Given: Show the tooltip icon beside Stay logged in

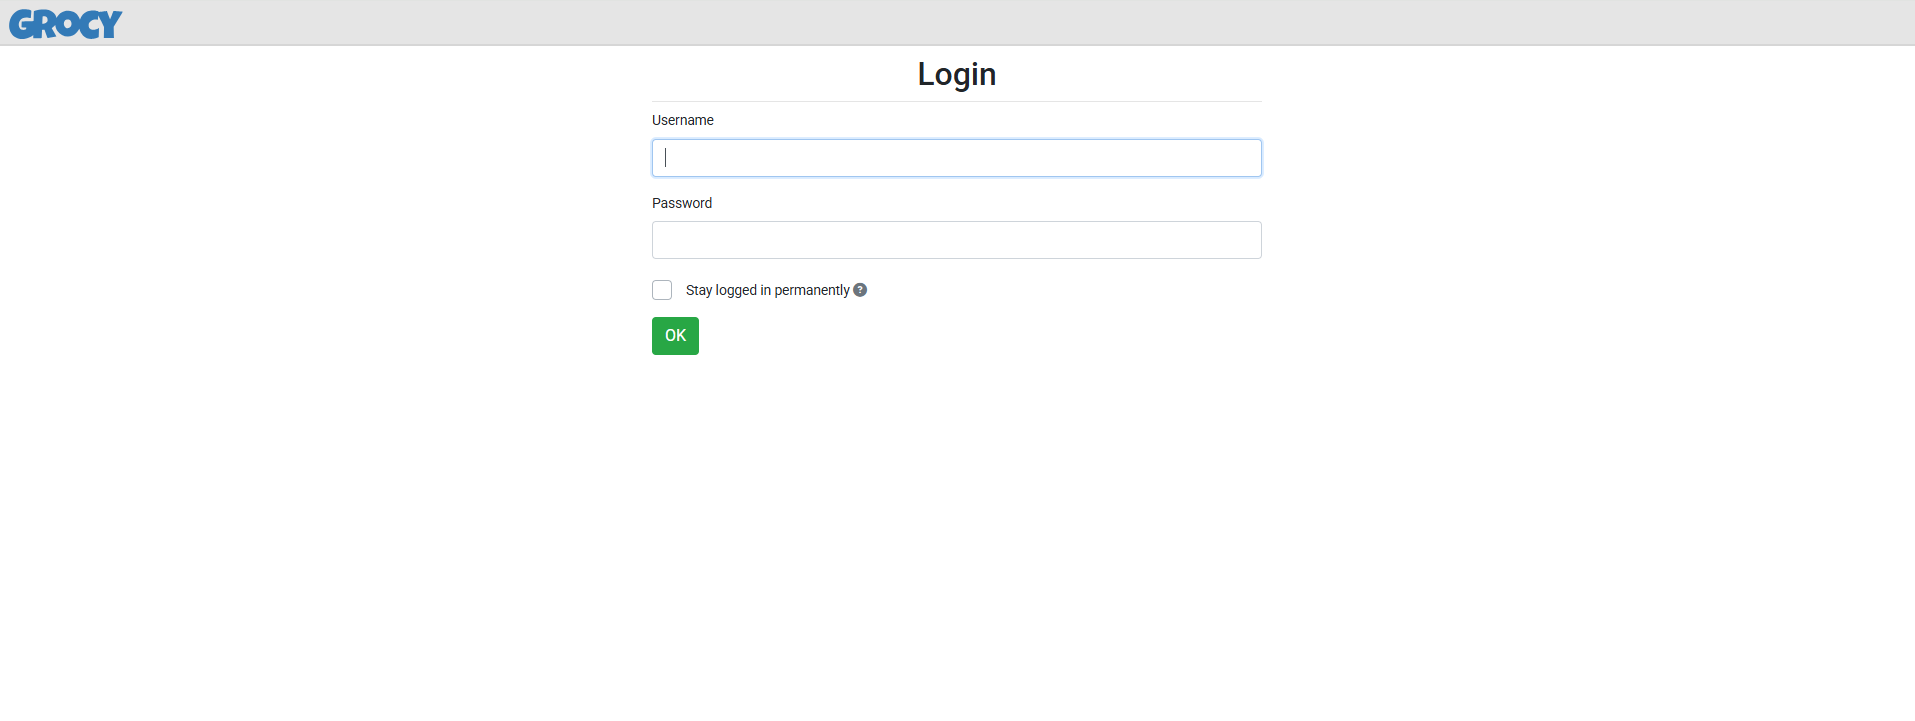Looking at the screenshot, I should click(860, 290).
